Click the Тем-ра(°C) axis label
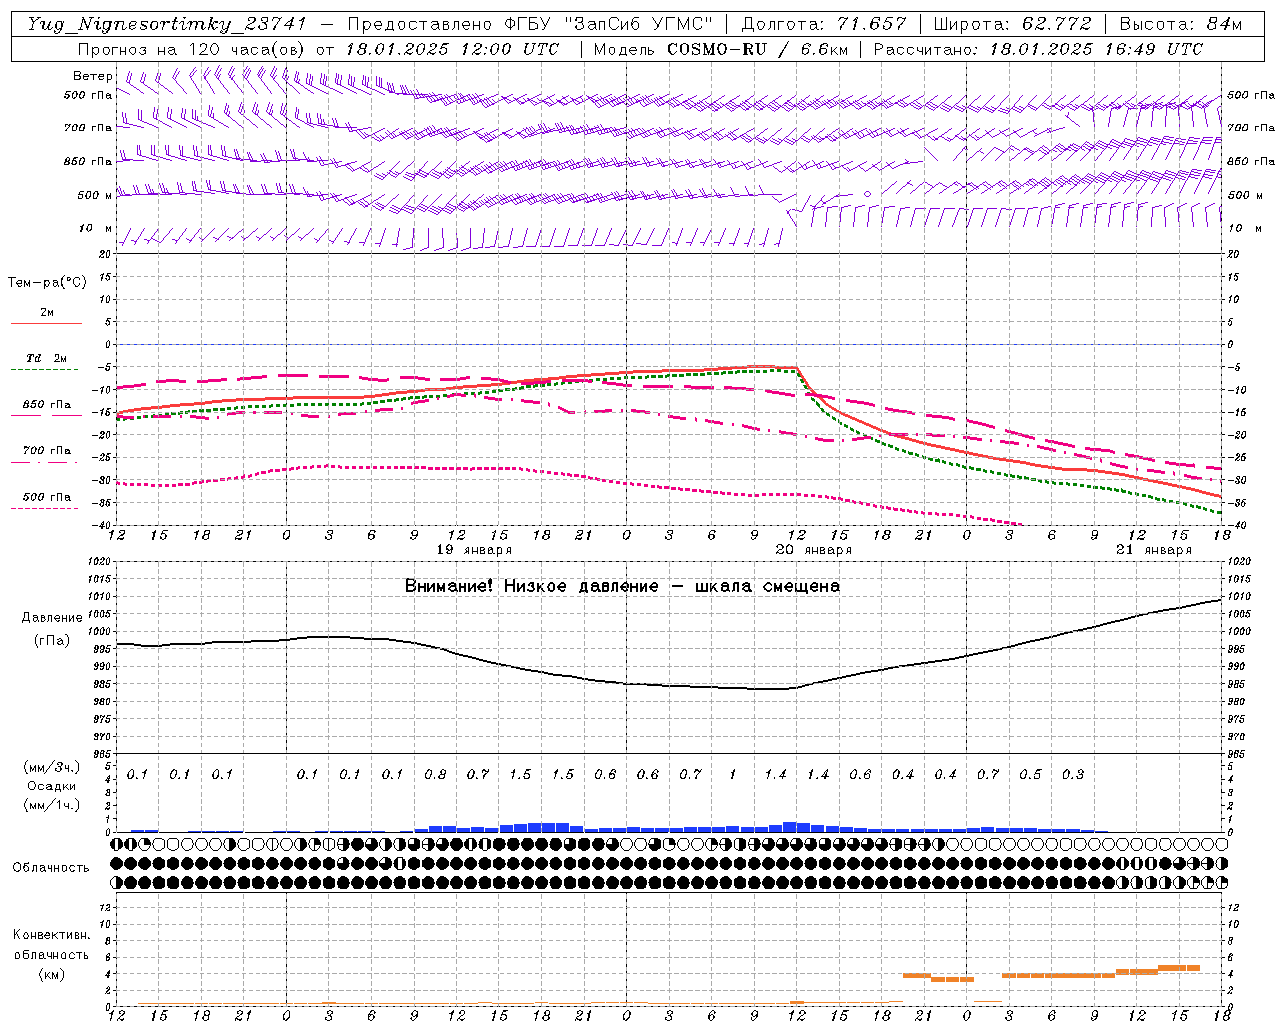The height and width of the screenshot is (1024, 1280). (47, 283)
